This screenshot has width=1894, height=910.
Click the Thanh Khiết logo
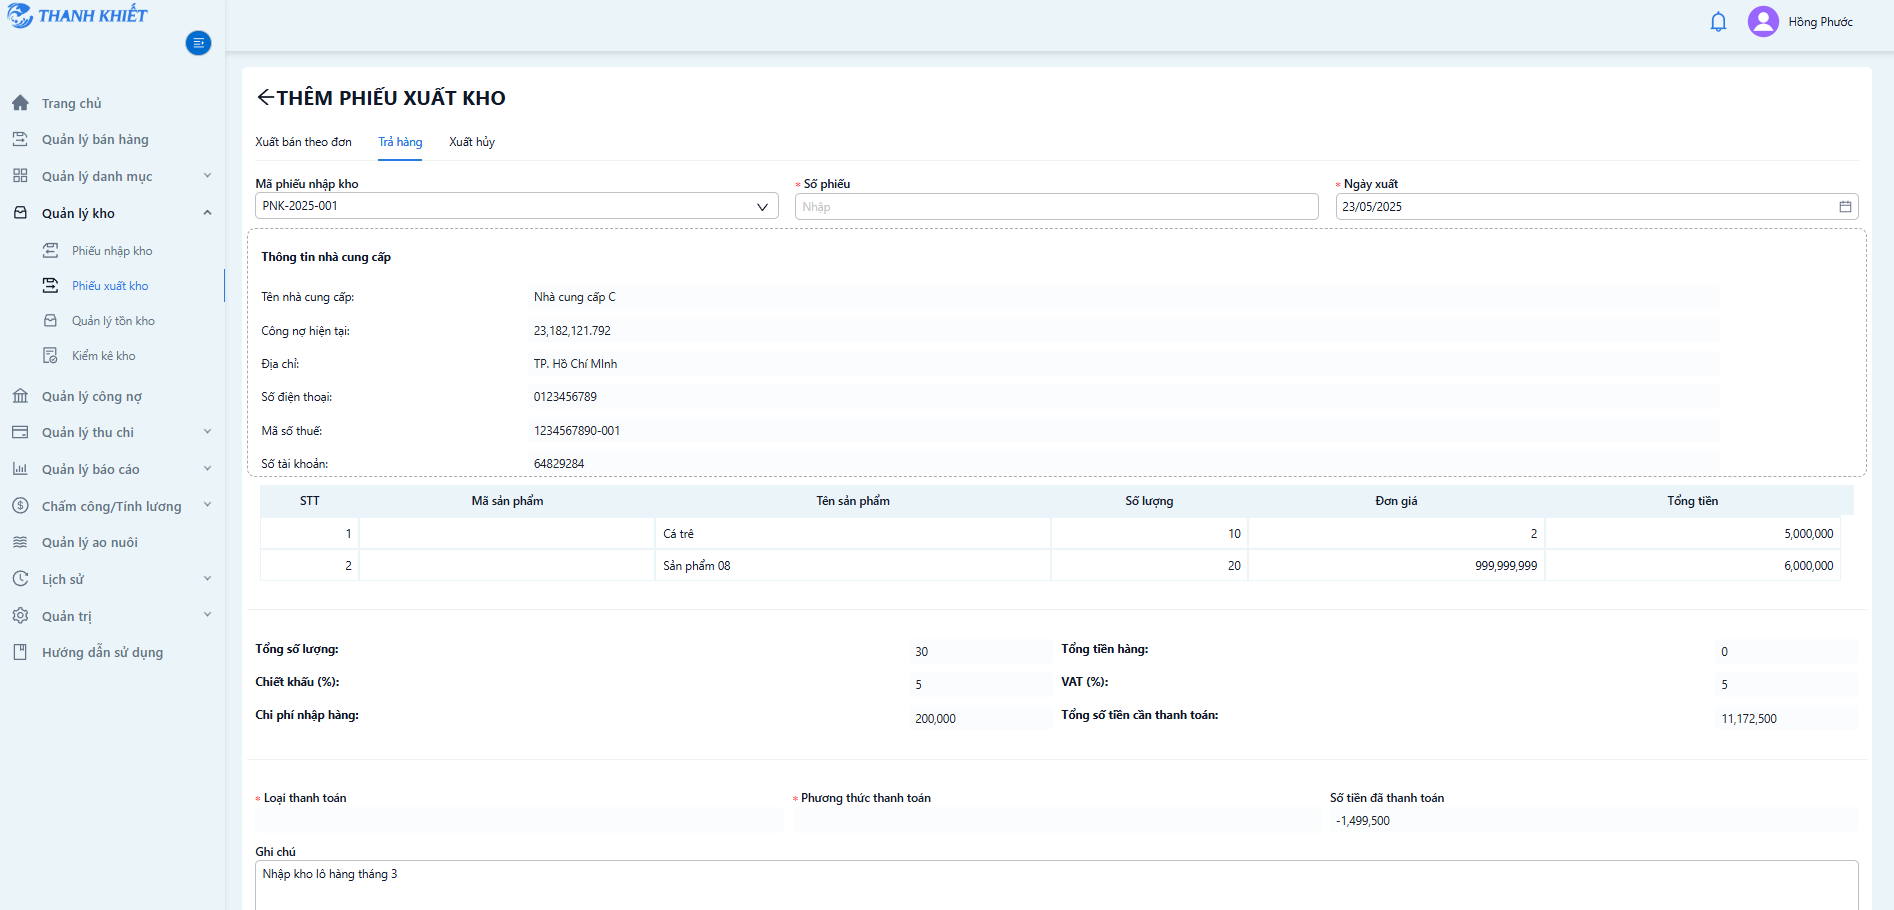pos(77,16)
